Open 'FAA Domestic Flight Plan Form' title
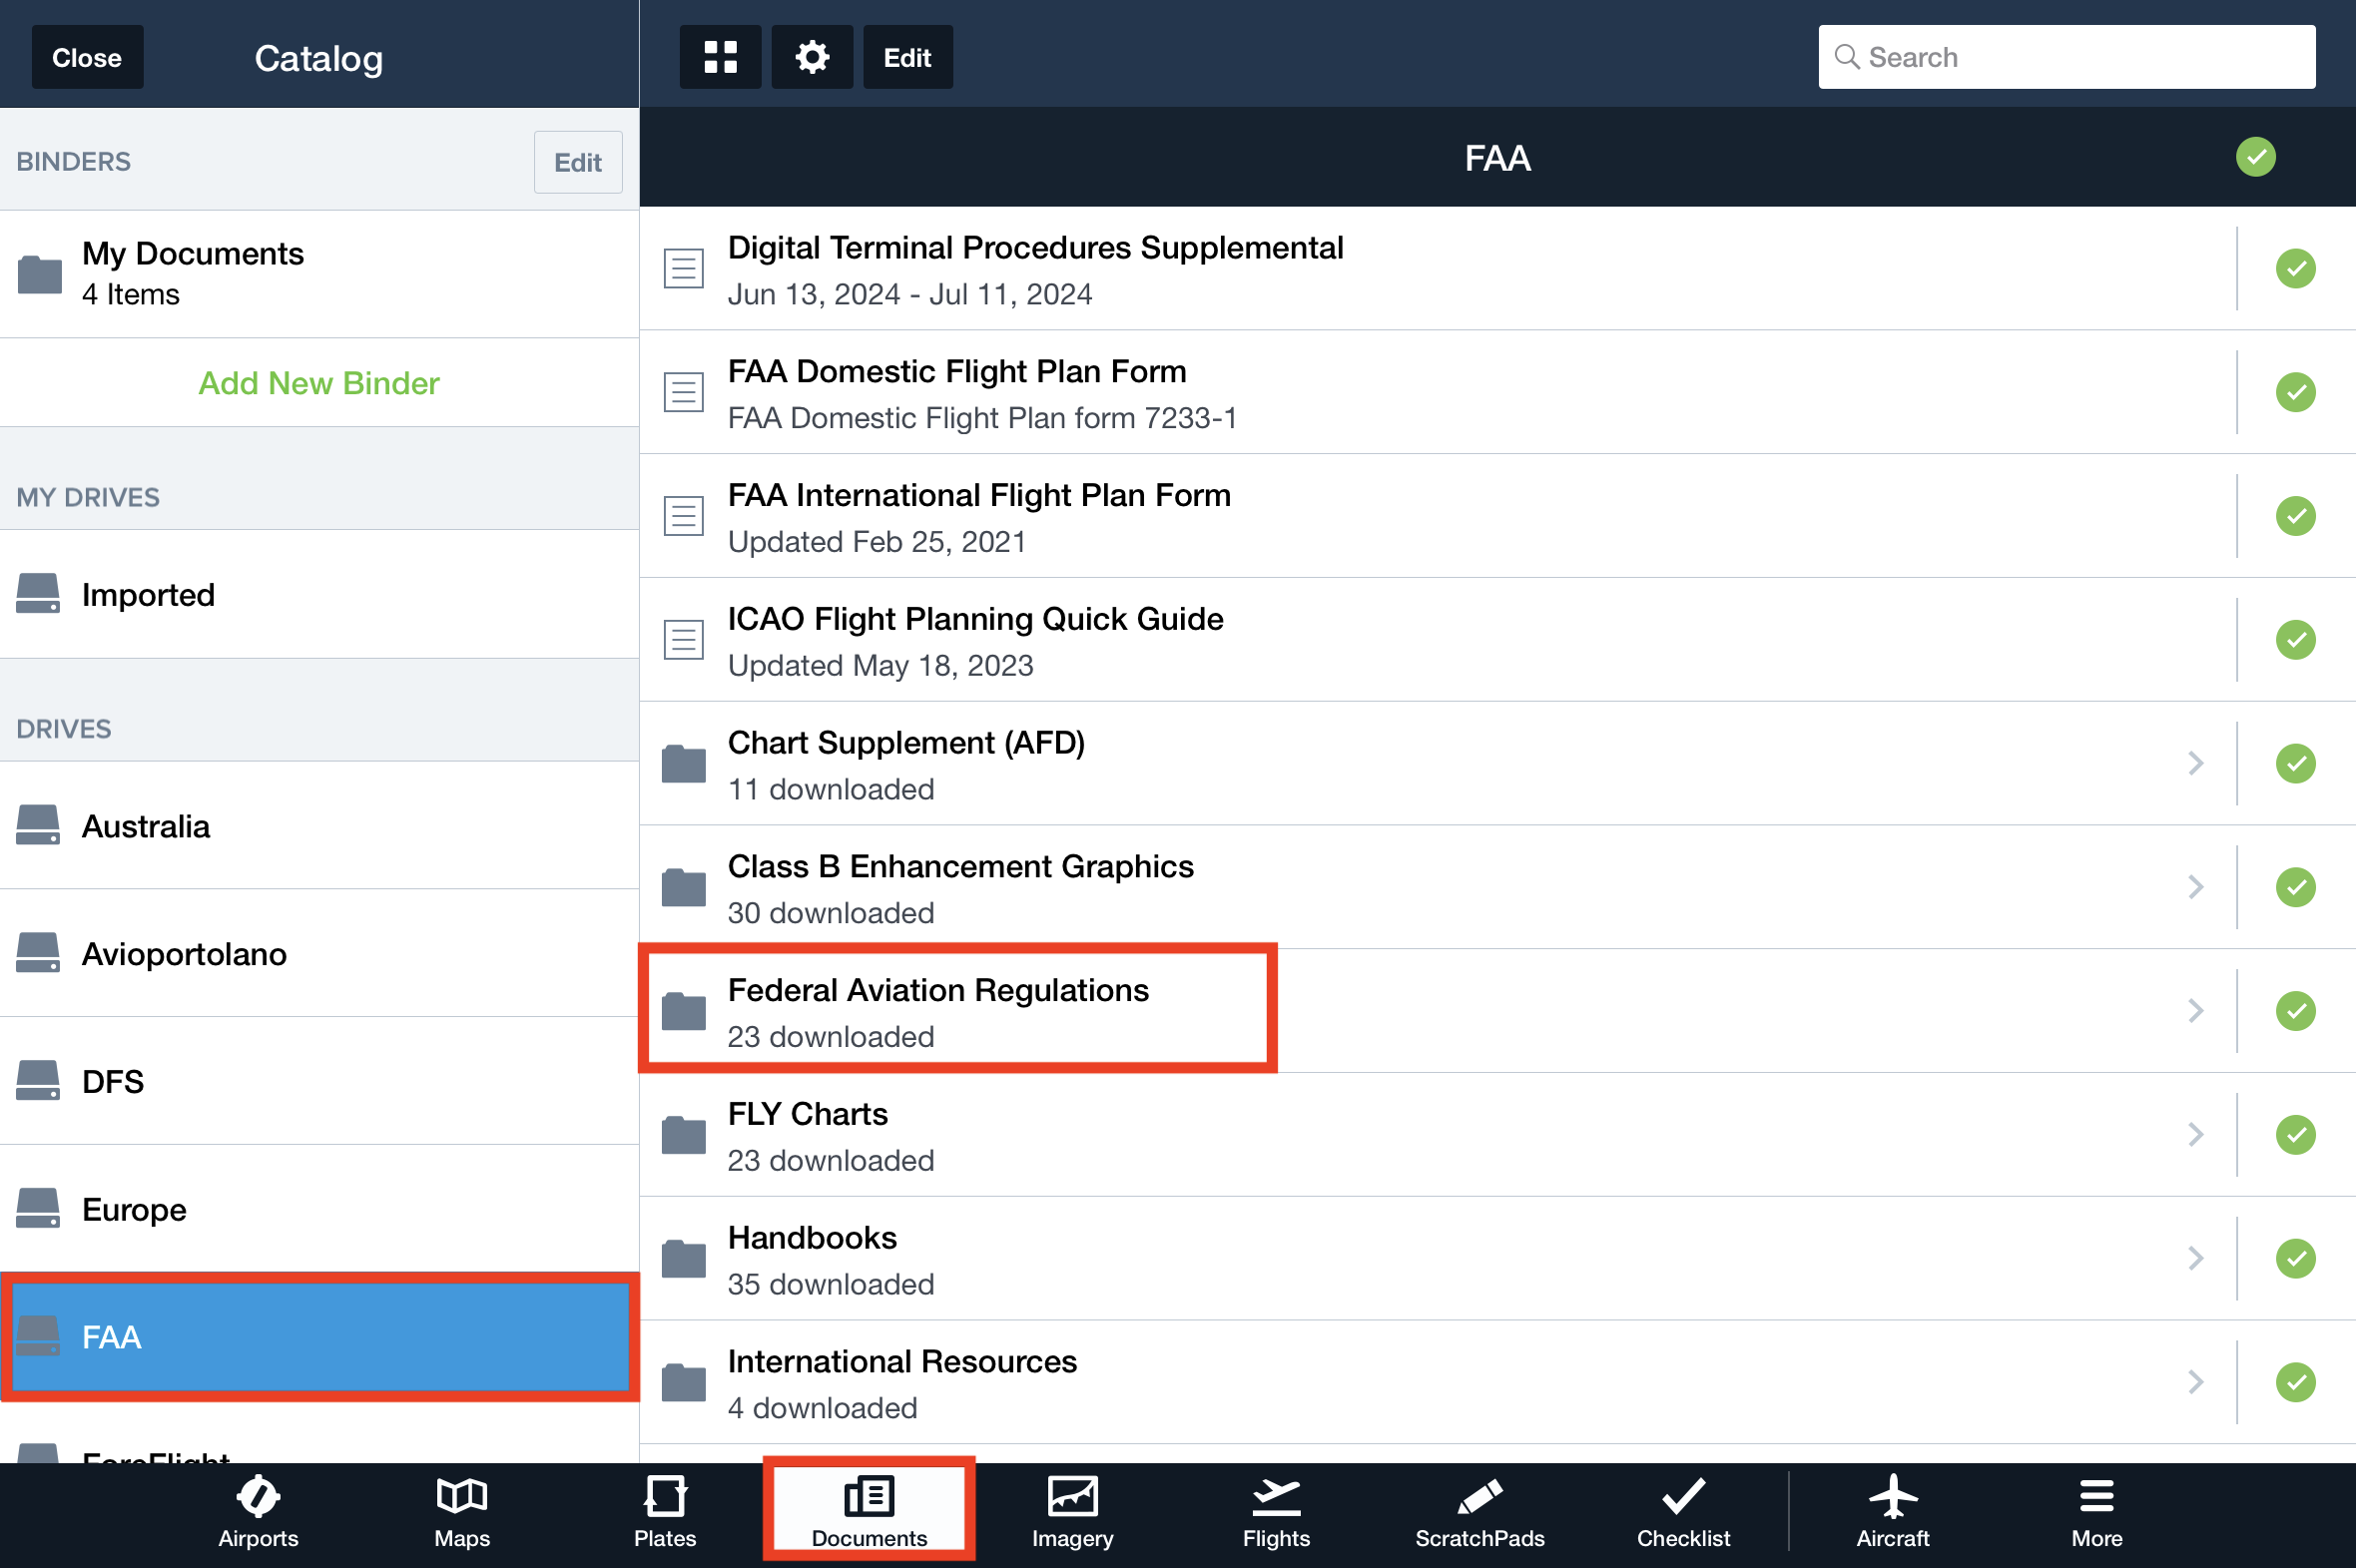This screenshot has width=2356, height=1568. click(957, 371)
